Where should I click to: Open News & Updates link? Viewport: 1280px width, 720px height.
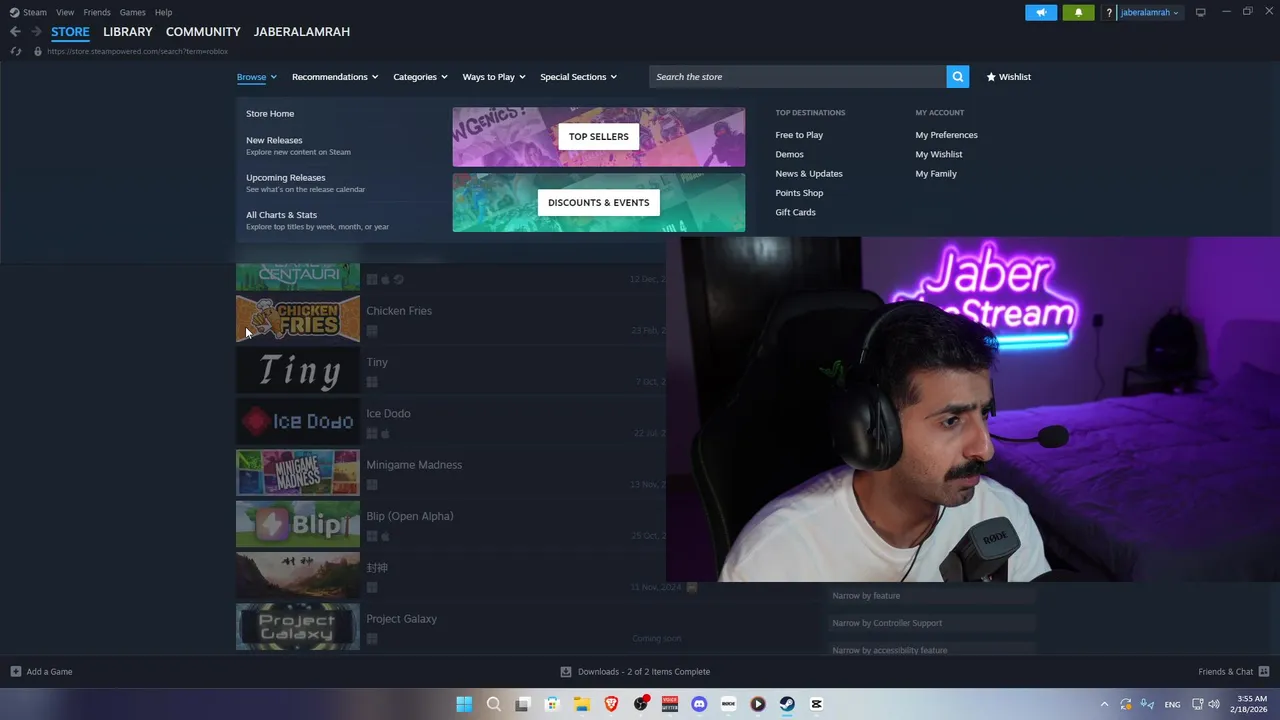(x=809, y=174)
